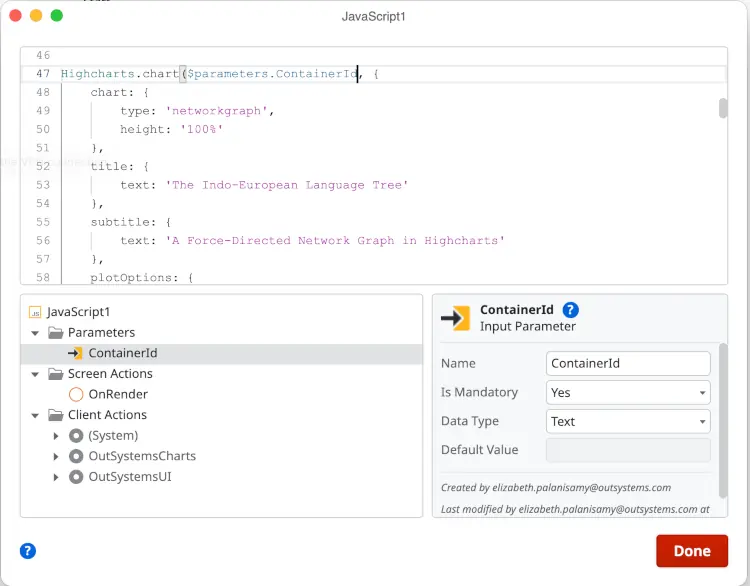Click the OutSystemsUI module icon
750x586 pixels.
[x=76, y=477]
